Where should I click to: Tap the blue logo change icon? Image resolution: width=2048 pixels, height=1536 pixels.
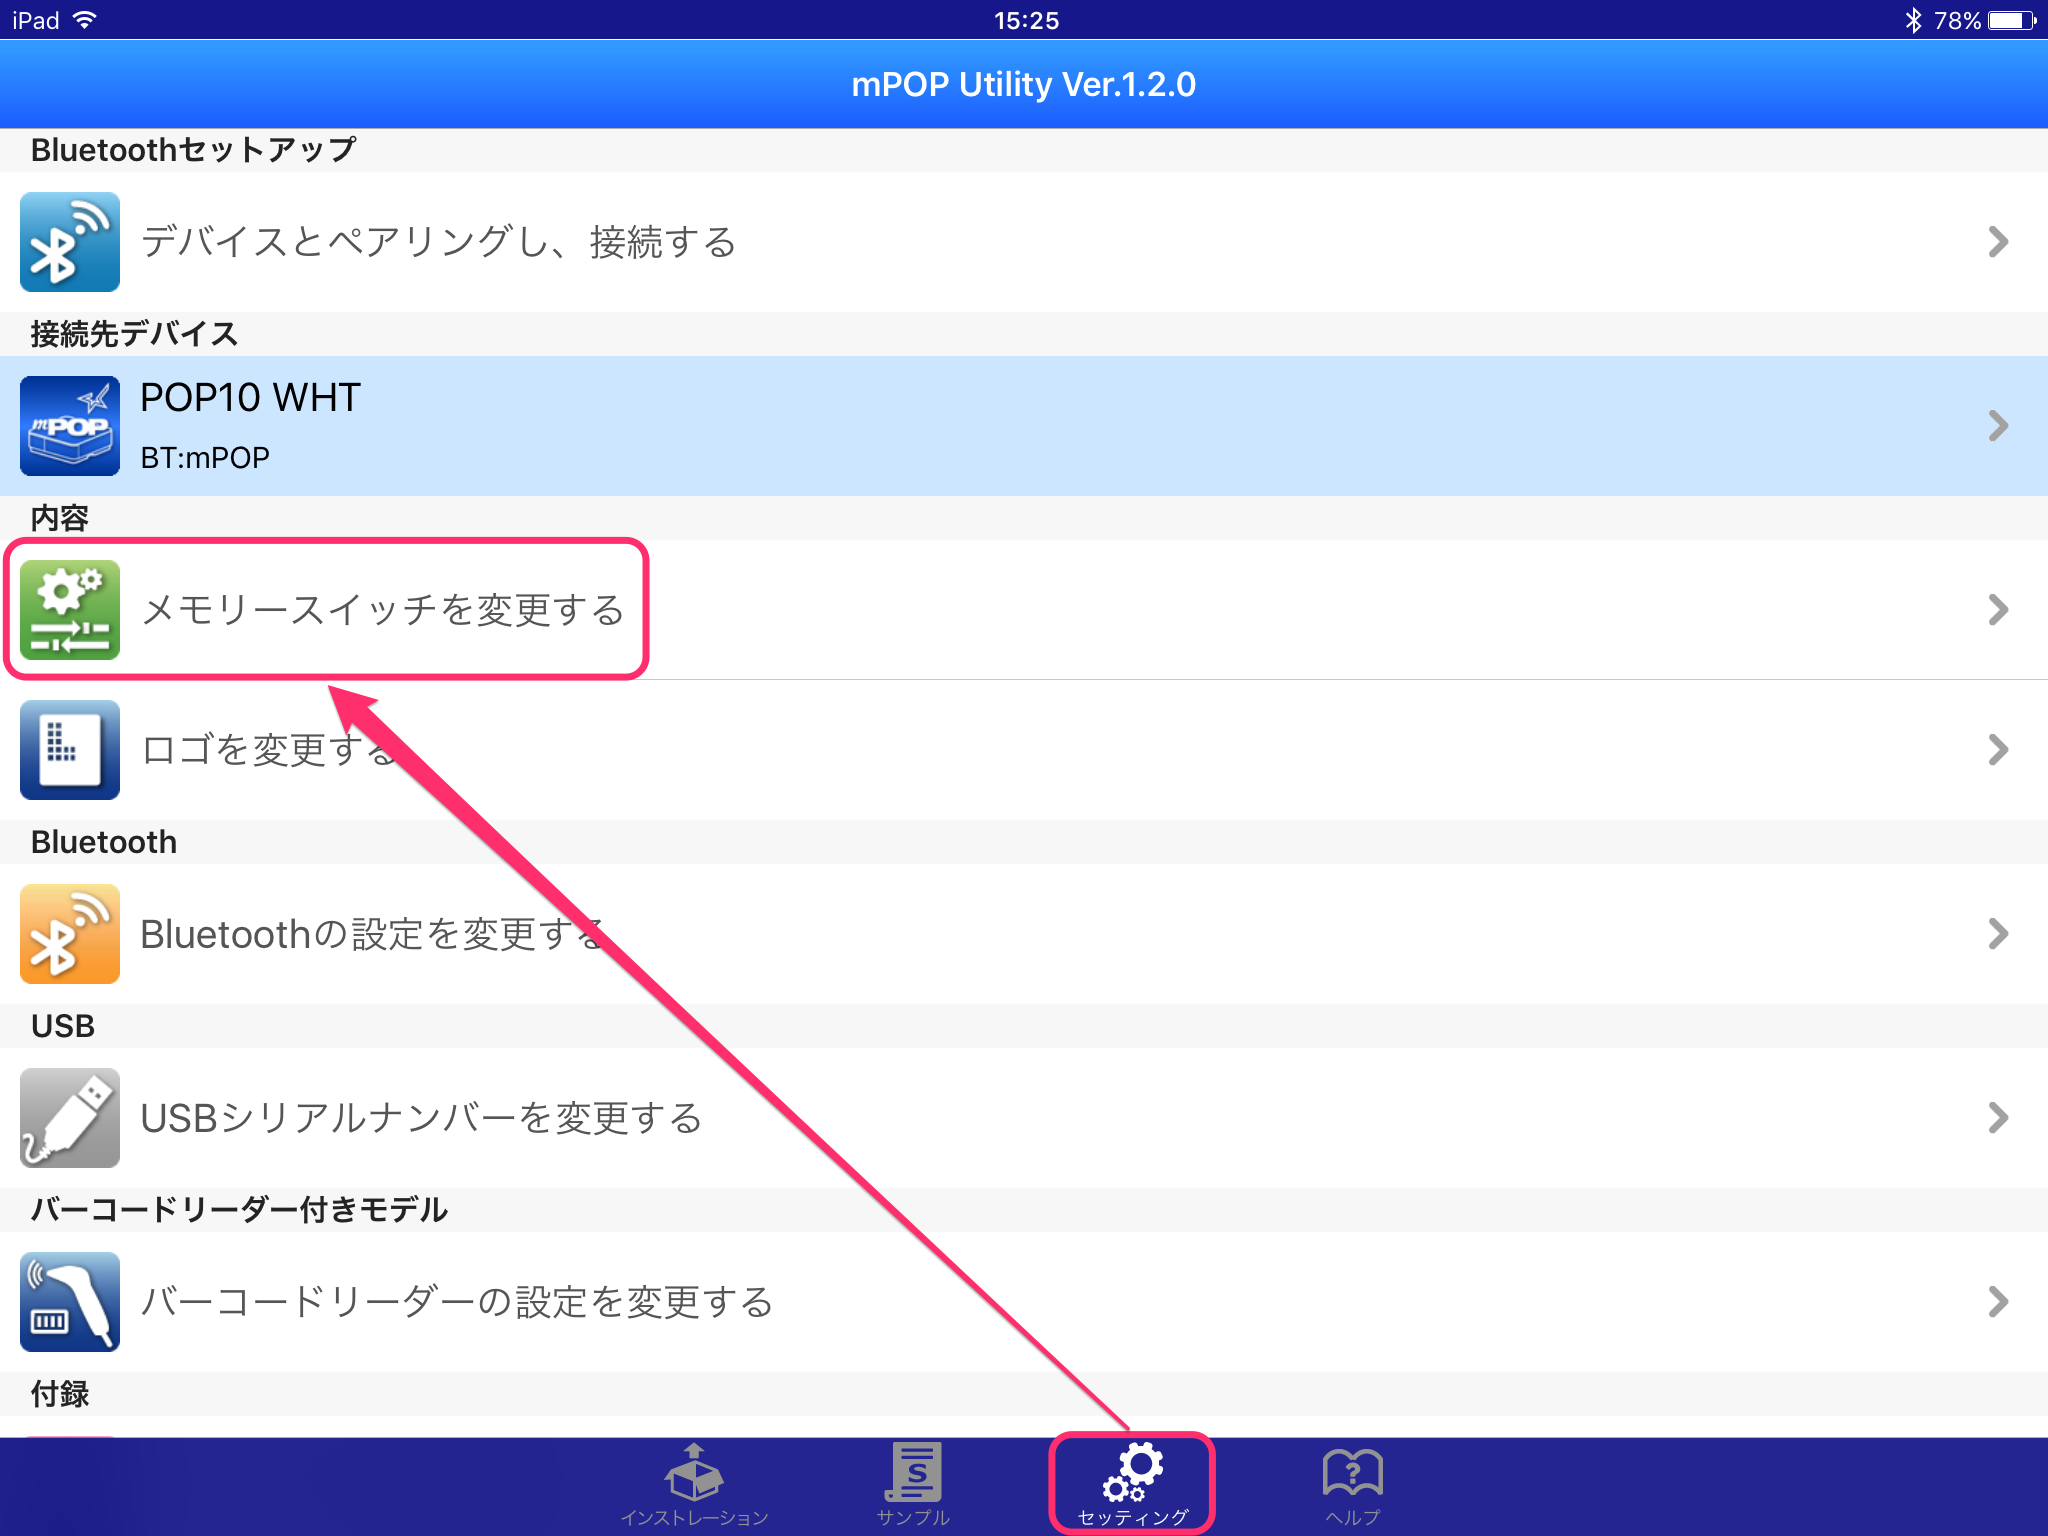pos(70,750)
